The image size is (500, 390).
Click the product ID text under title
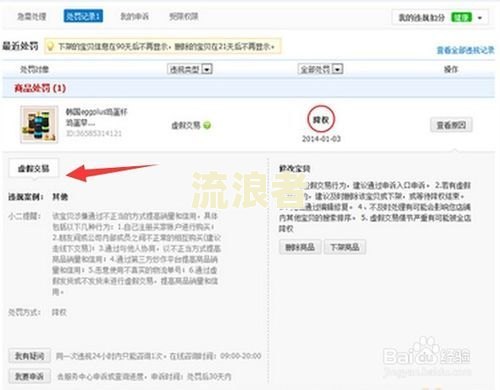tap(94, 133)
